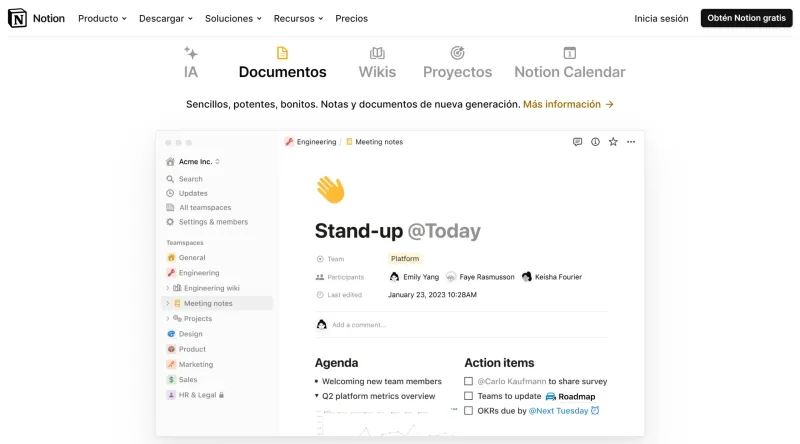This screenshot has width=800, height=444.
Task: Click the comments icon in page header
Action: tap(578, 142)
